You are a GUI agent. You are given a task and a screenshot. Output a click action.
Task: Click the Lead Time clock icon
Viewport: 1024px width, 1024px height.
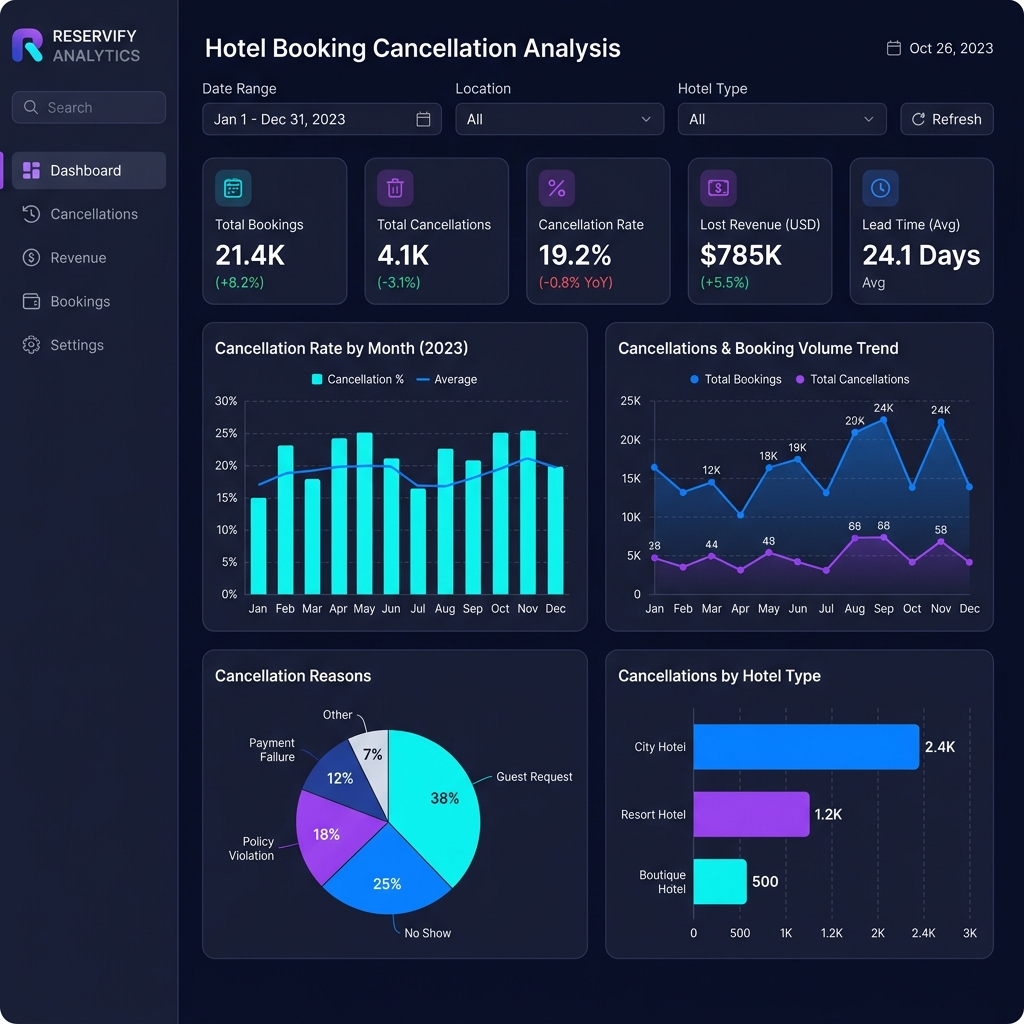coord(880,188)
